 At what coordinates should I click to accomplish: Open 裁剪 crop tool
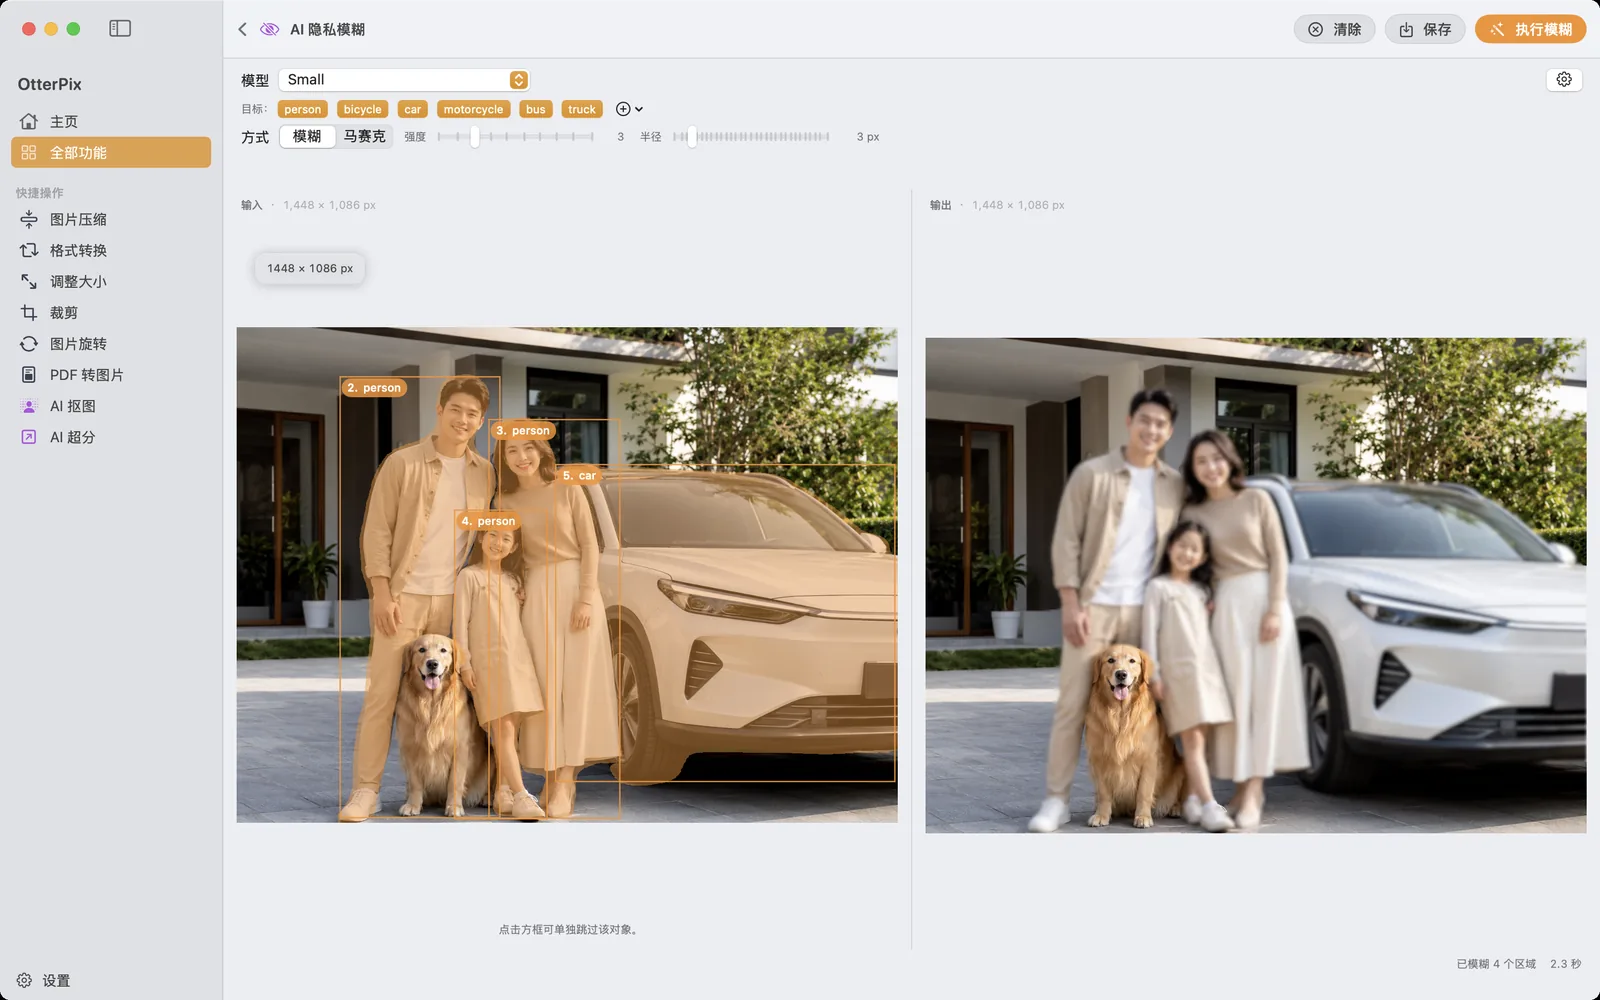(111, 312)
